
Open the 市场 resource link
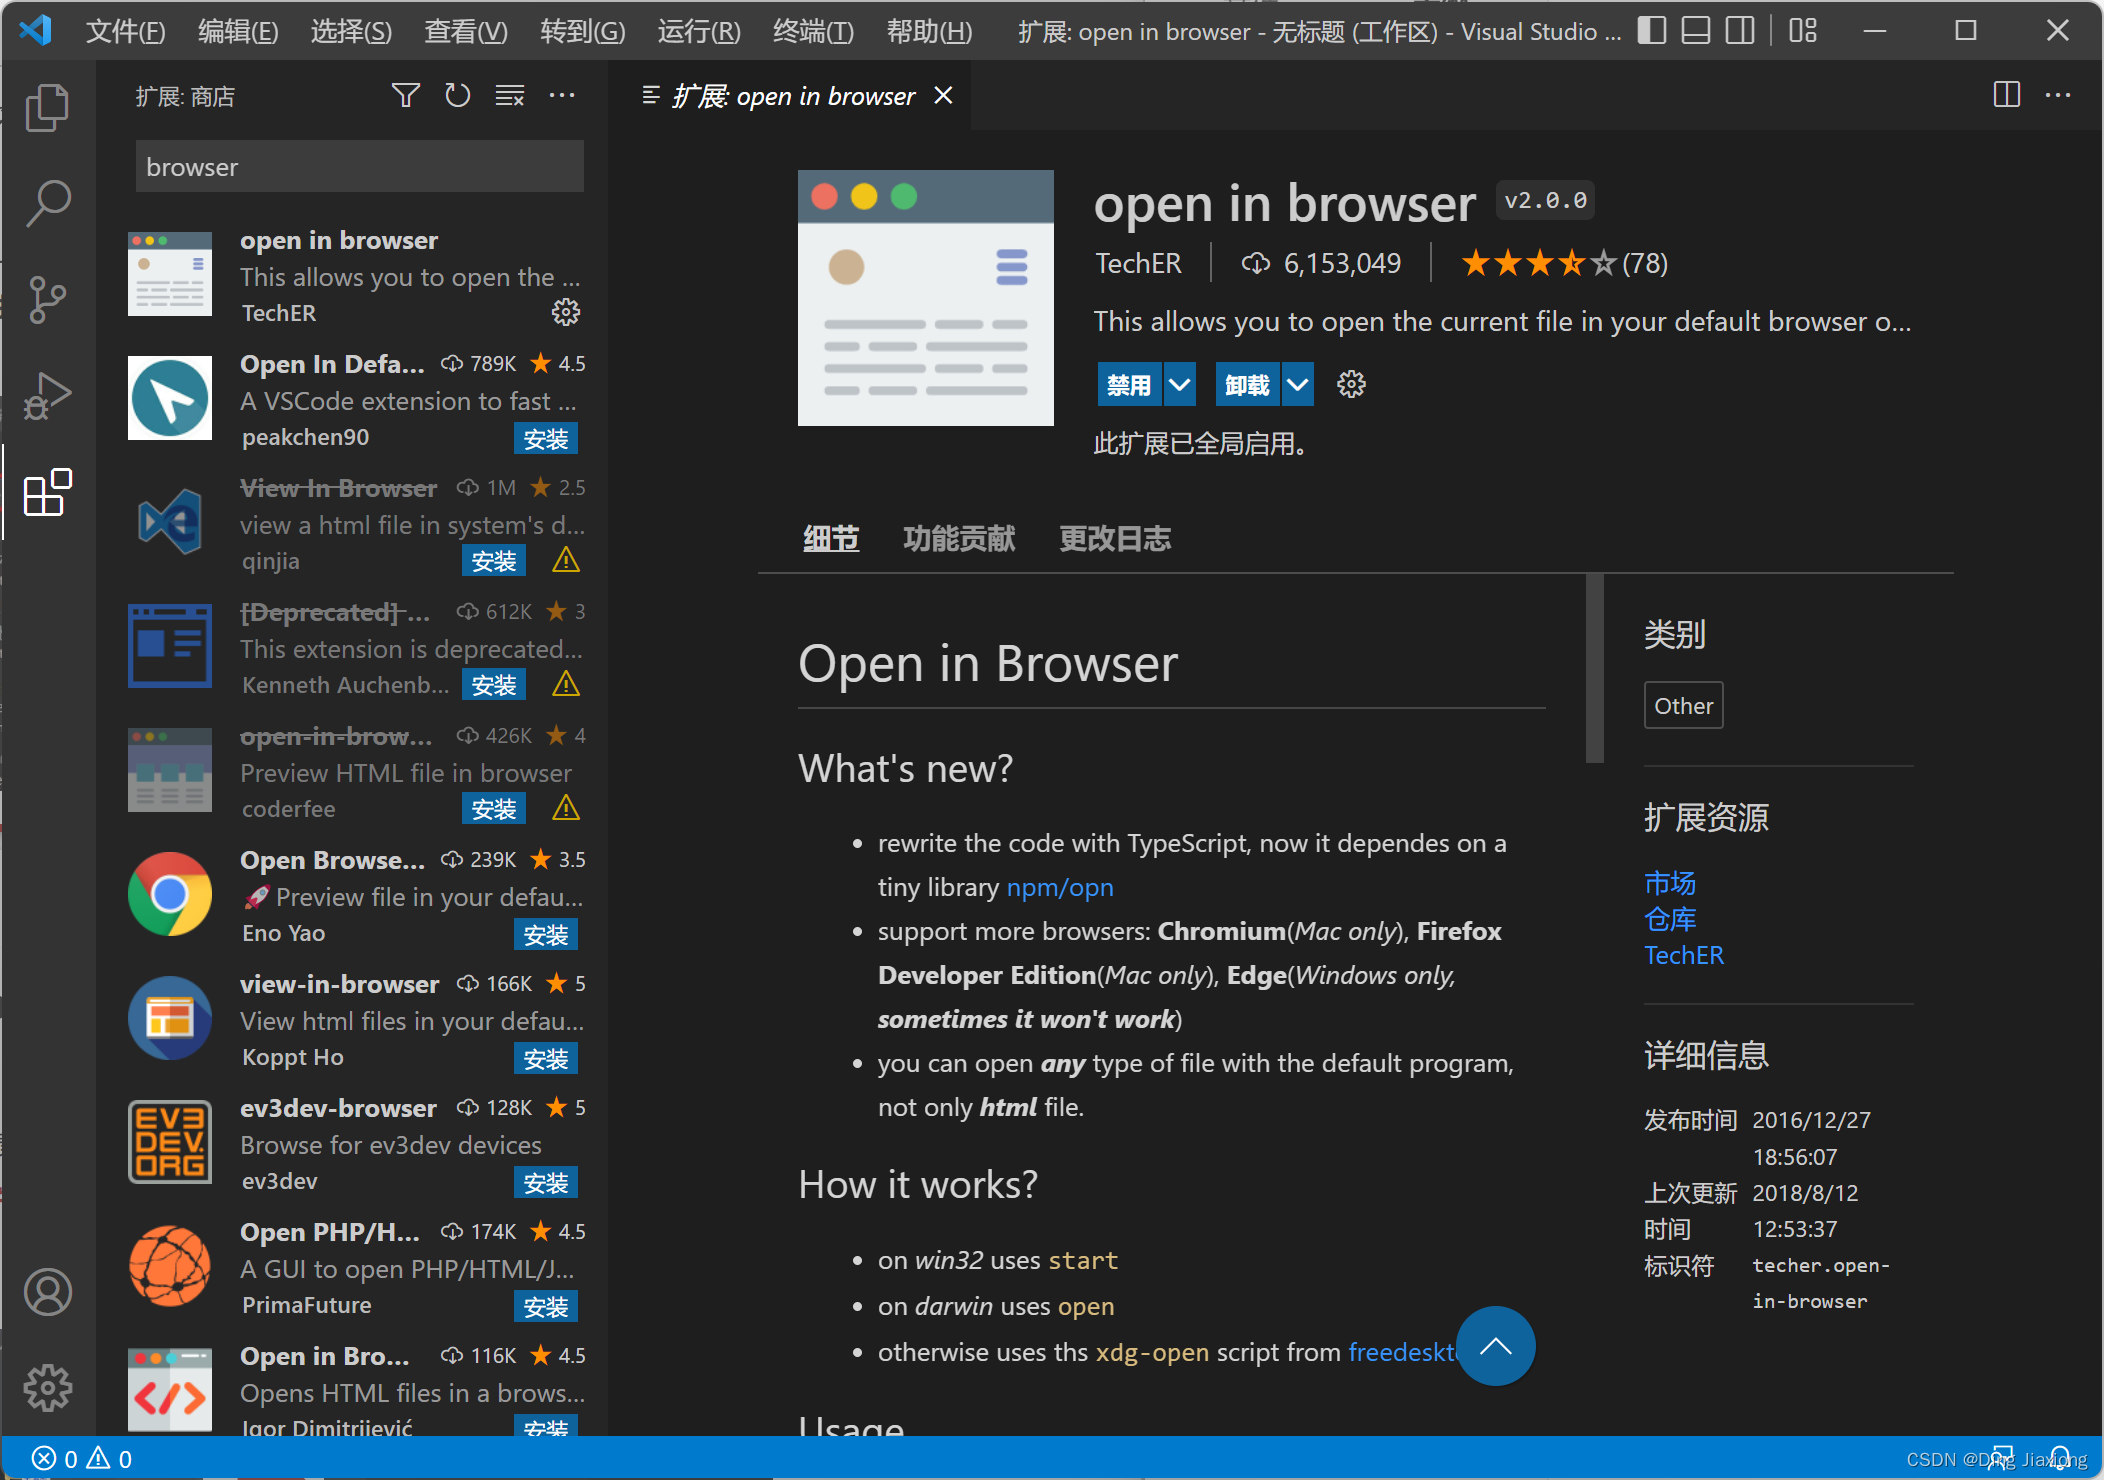pos(1670,883)
